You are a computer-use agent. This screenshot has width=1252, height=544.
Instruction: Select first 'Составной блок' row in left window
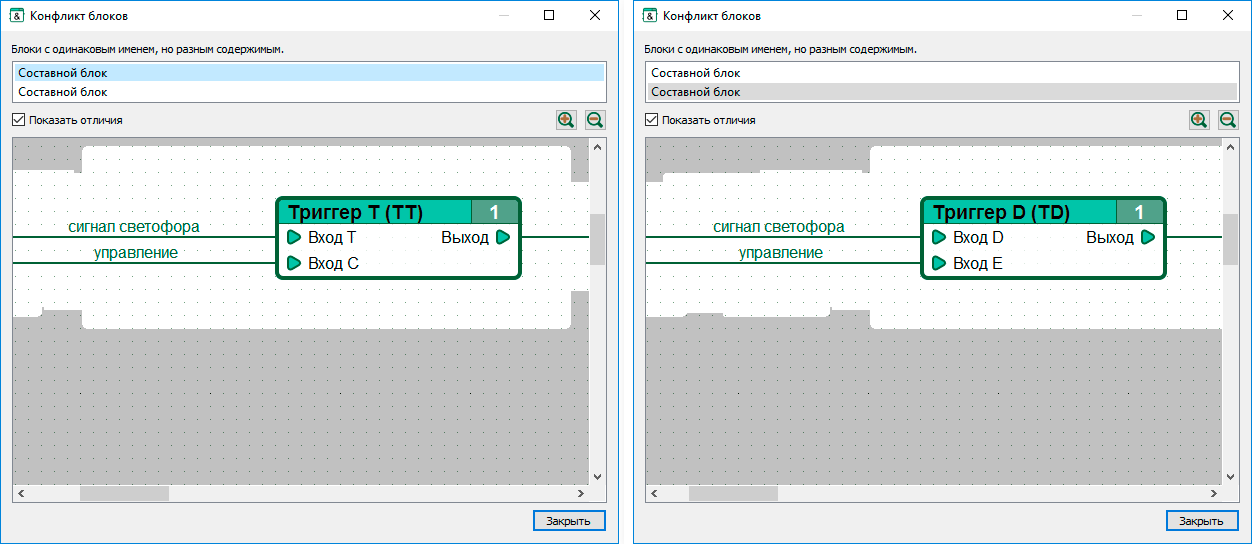coord(309,73)
